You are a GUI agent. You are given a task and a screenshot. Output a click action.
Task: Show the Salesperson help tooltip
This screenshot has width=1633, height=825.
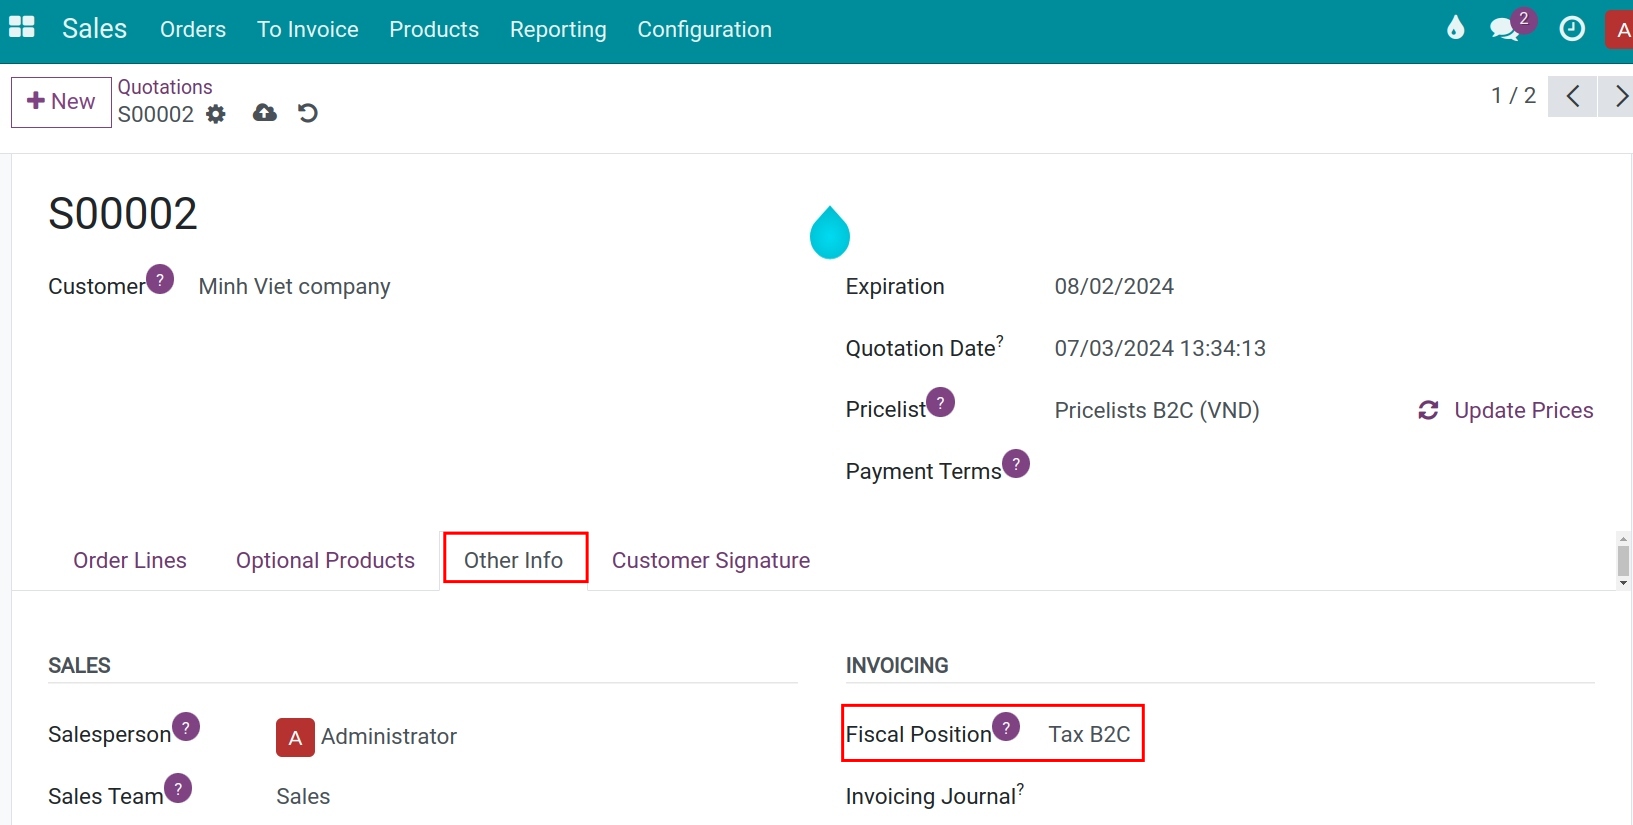point(186,727)
